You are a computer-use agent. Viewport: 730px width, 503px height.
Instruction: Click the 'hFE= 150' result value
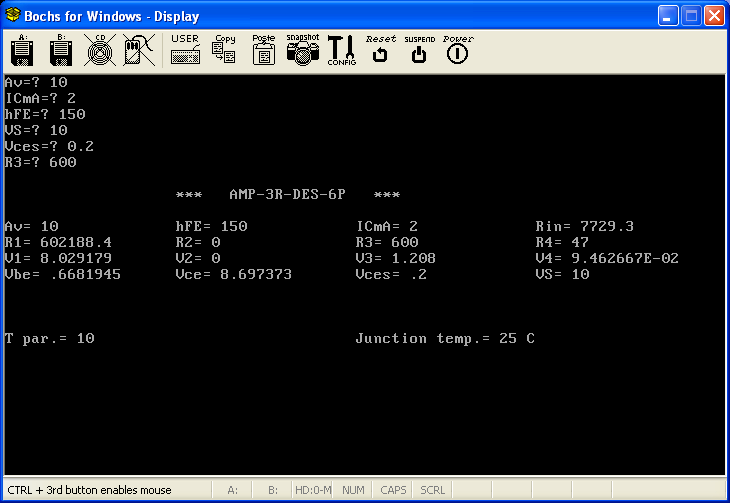[x=211, y=226]
